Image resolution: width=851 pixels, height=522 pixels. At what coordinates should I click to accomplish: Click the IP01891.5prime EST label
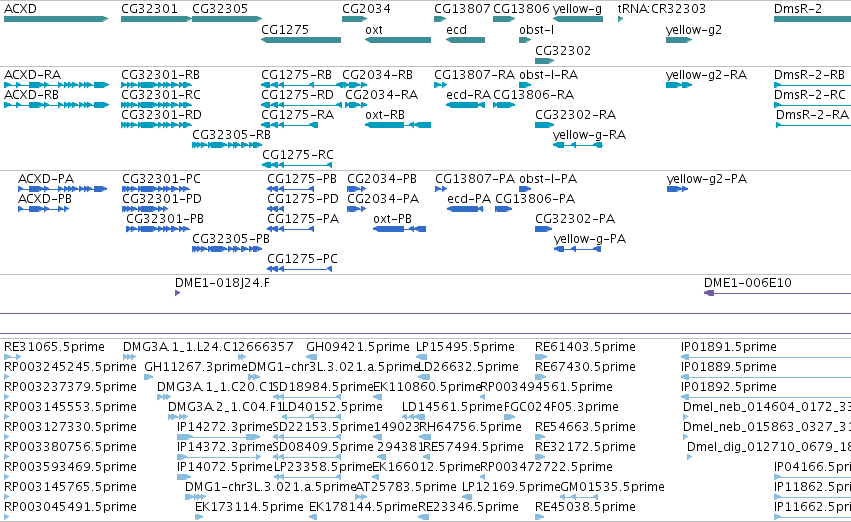coord(729,347)
